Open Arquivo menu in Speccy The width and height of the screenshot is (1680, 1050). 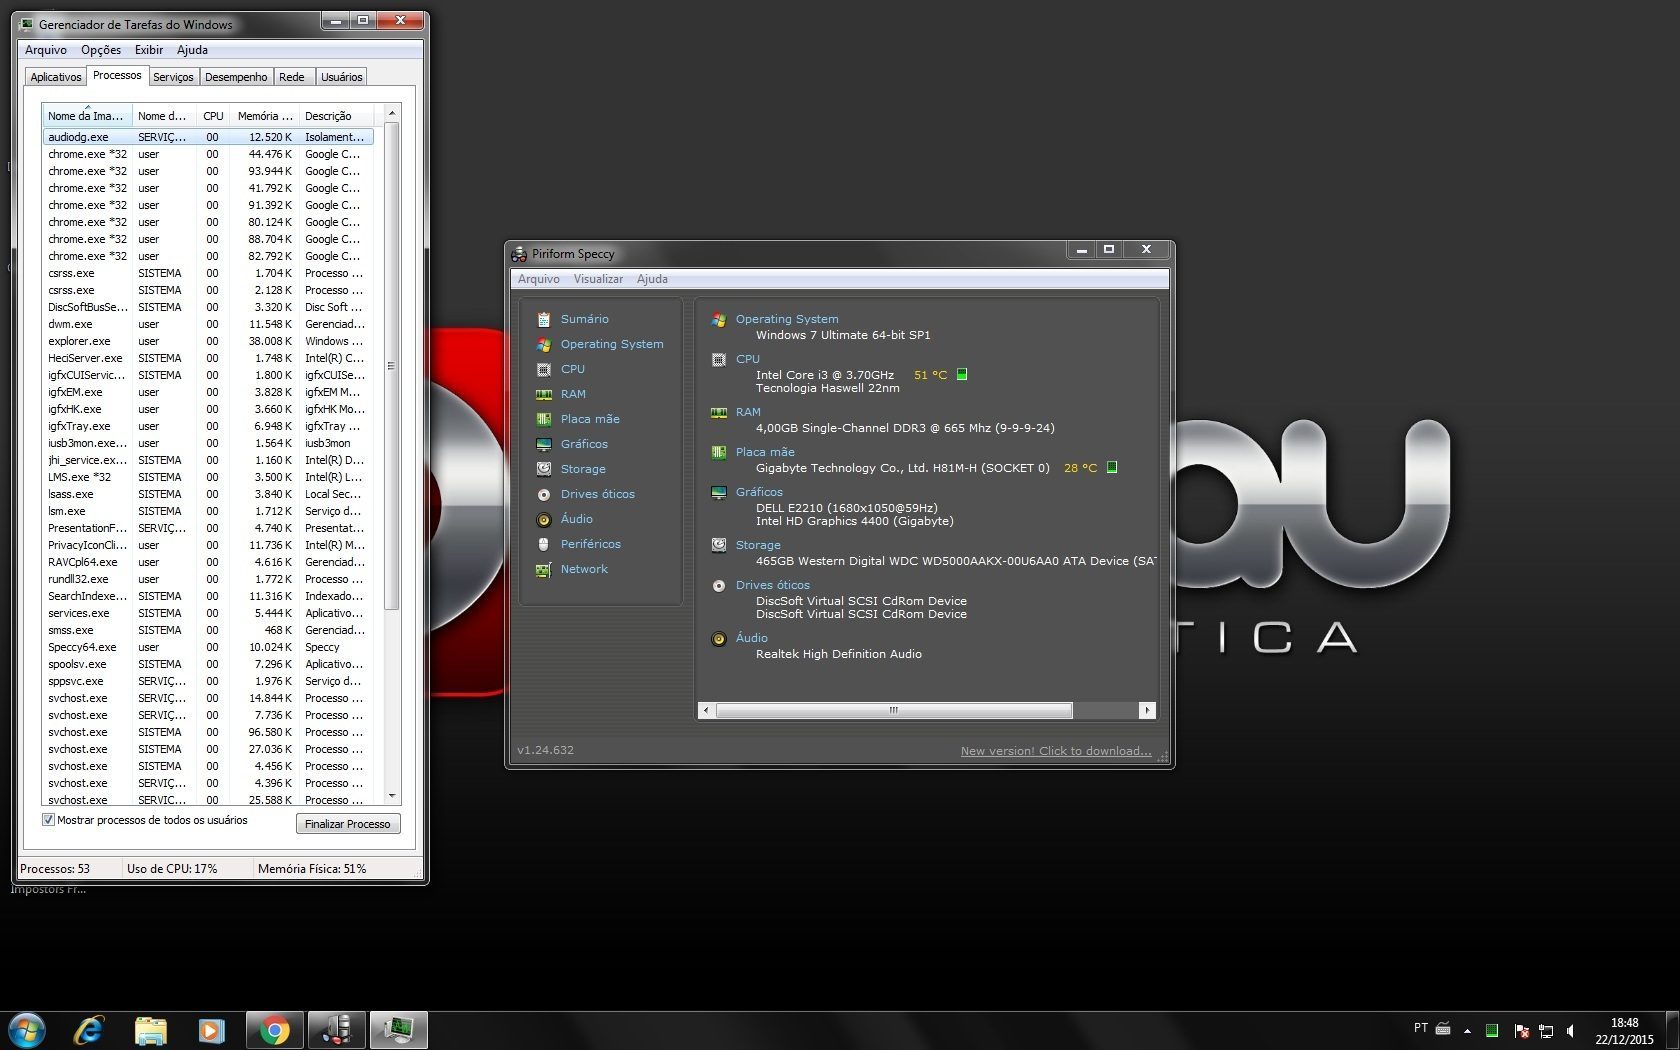tap(539, 279)
